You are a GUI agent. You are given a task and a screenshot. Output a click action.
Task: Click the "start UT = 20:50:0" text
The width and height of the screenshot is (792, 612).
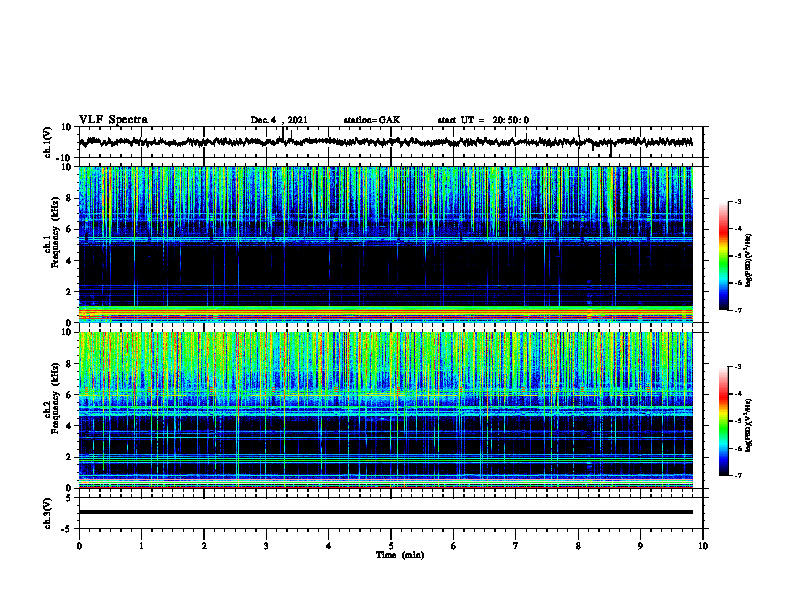(483, 120)
